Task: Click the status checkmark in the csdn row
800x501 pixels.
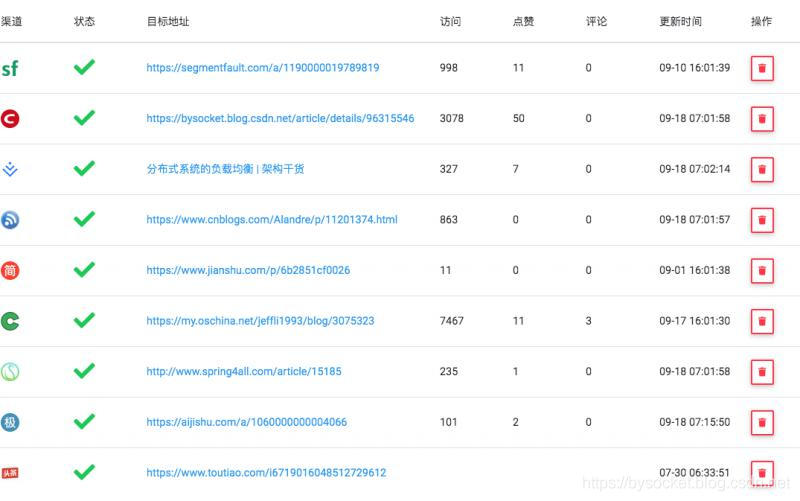Action: tap(84, 117)
